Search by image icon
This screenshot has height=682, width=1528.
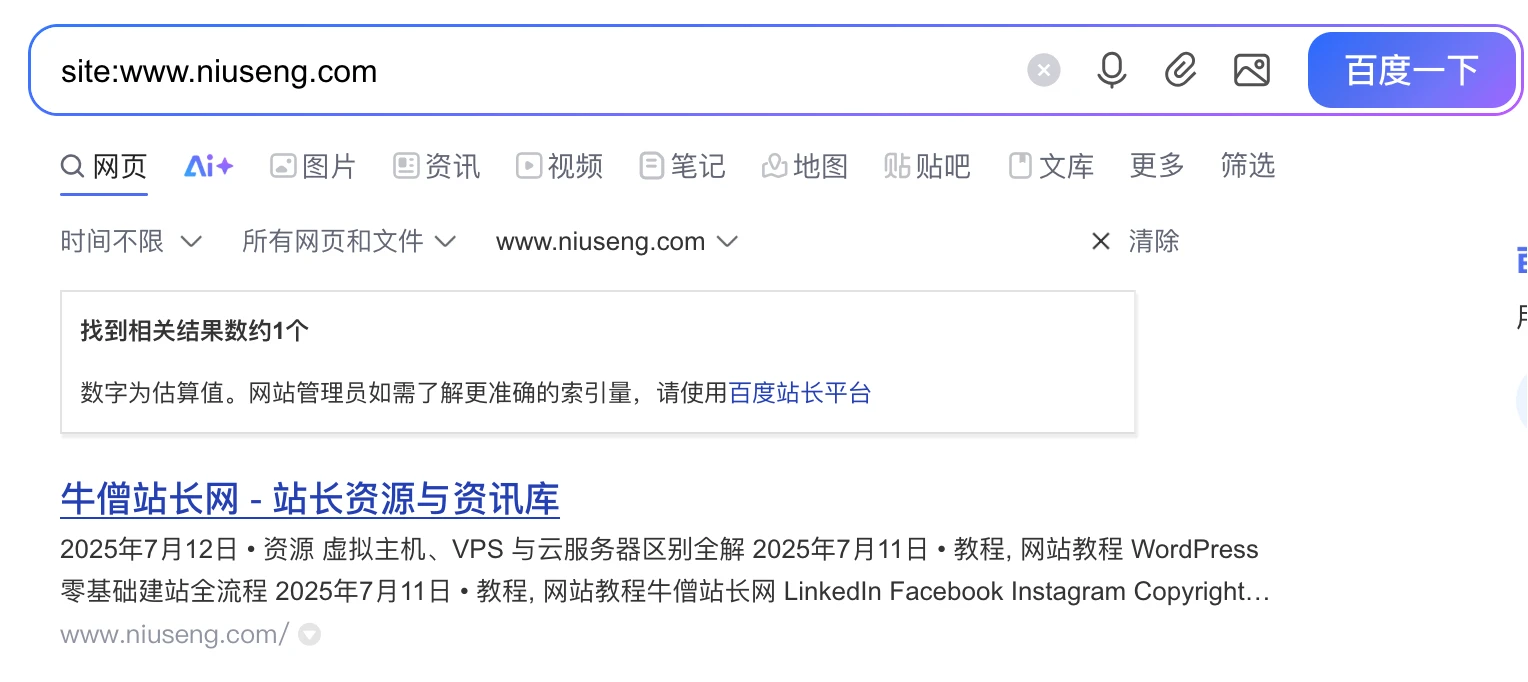(x=1251, y=71)
